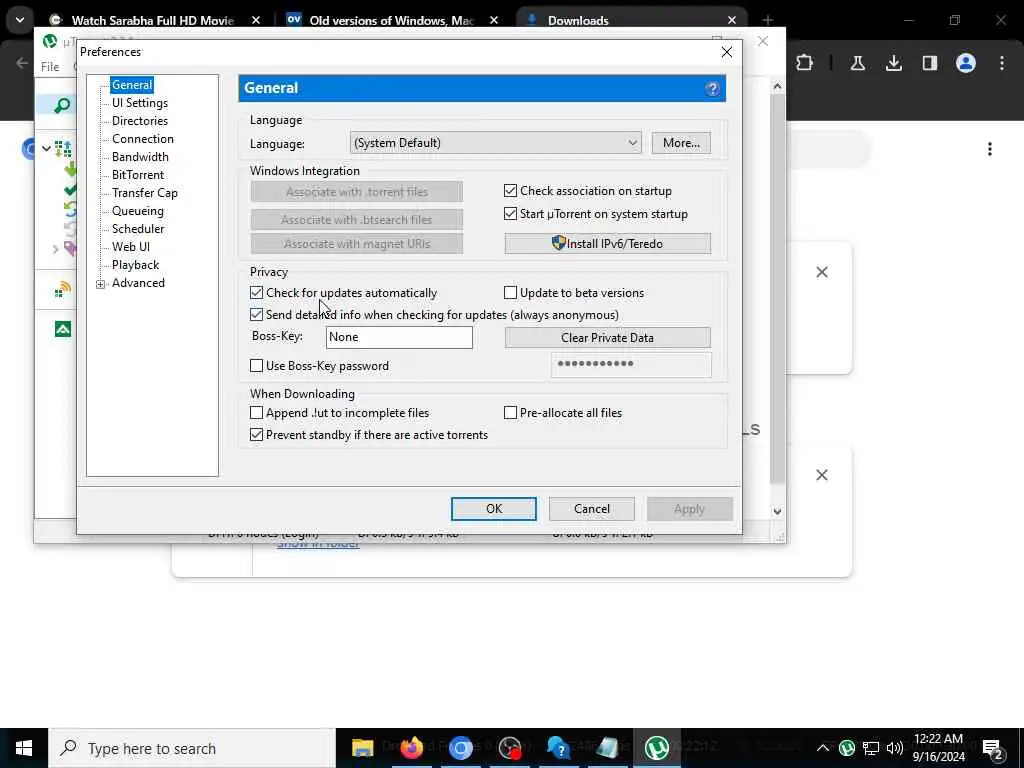Open the µTorrent File menu

coord(50,67)
